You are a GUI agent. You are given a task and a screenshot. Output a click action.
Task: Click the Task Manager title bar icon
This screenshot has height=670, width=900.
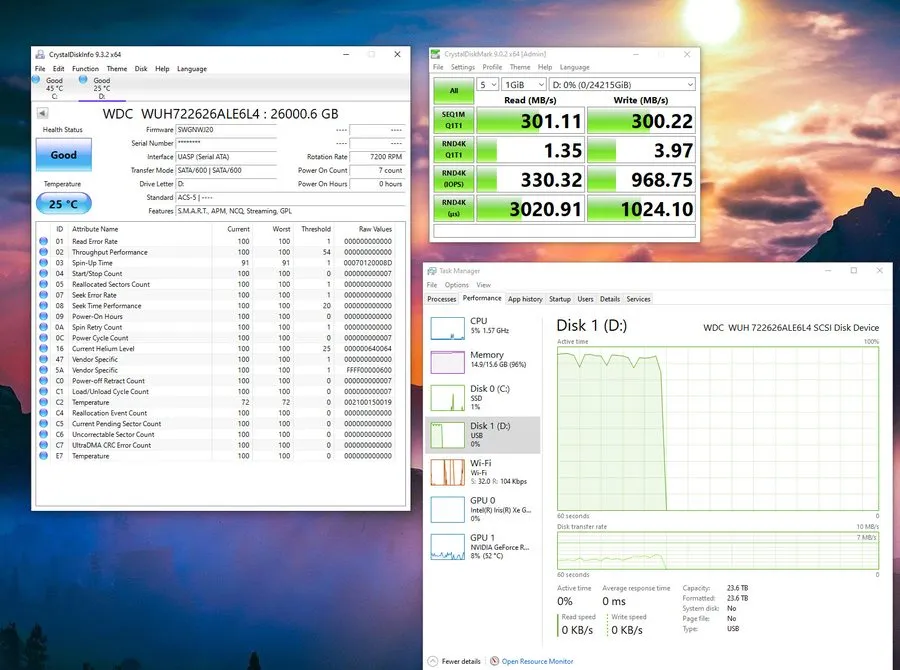tap(432, 271)
